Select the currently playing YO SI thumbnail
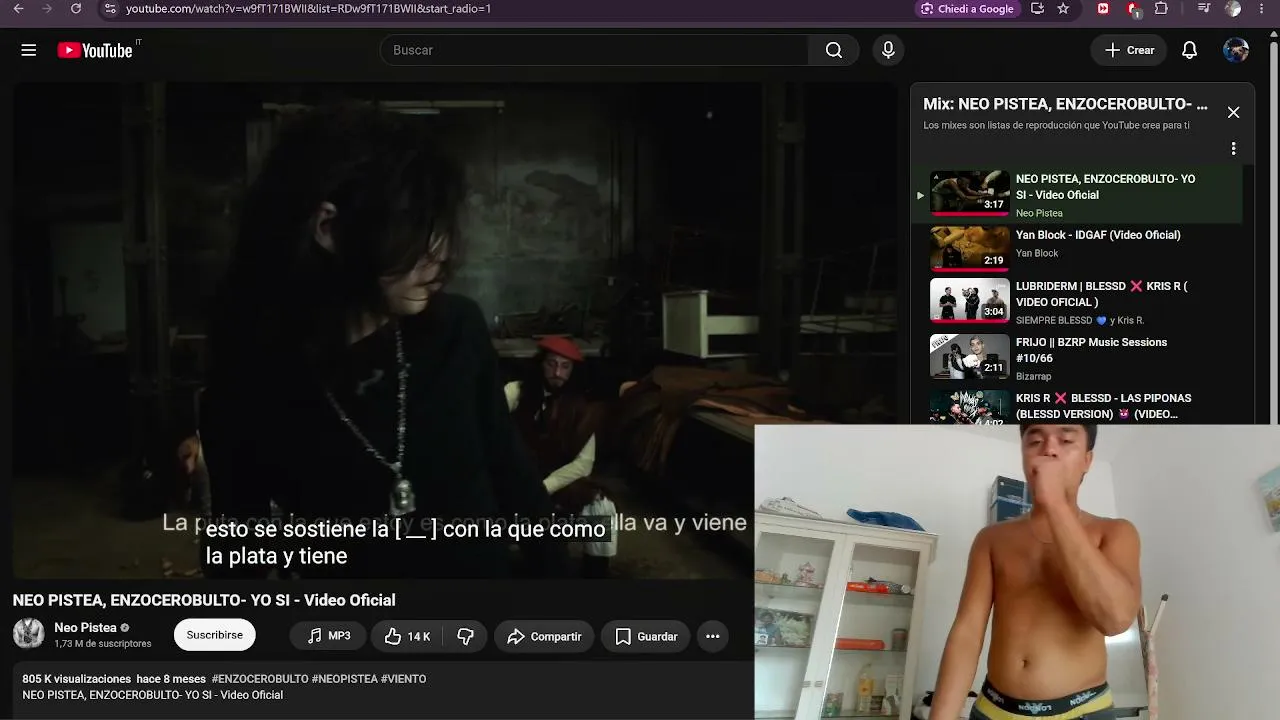The height and width of the screenshot is (720, 1280). [x=970, y=193]
